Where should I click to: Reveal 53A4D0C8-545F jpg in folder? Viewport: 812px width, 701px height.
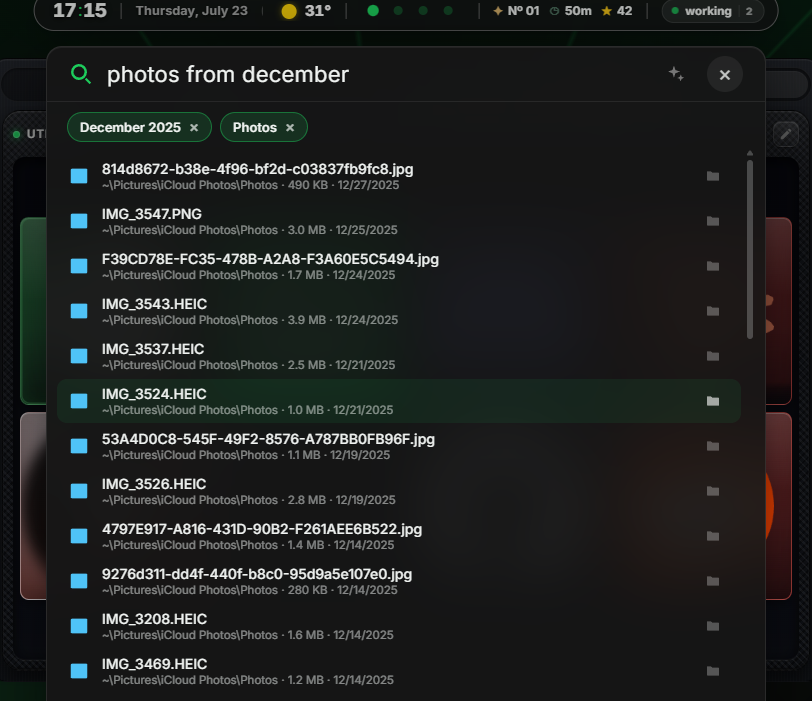[713, 446]
